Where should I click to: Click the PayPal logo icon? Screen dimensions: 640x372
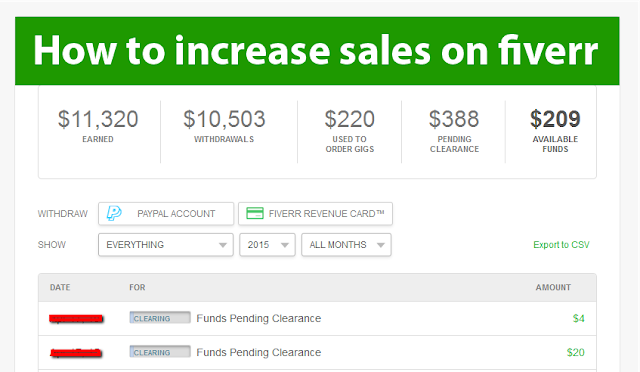pos(114,213)
